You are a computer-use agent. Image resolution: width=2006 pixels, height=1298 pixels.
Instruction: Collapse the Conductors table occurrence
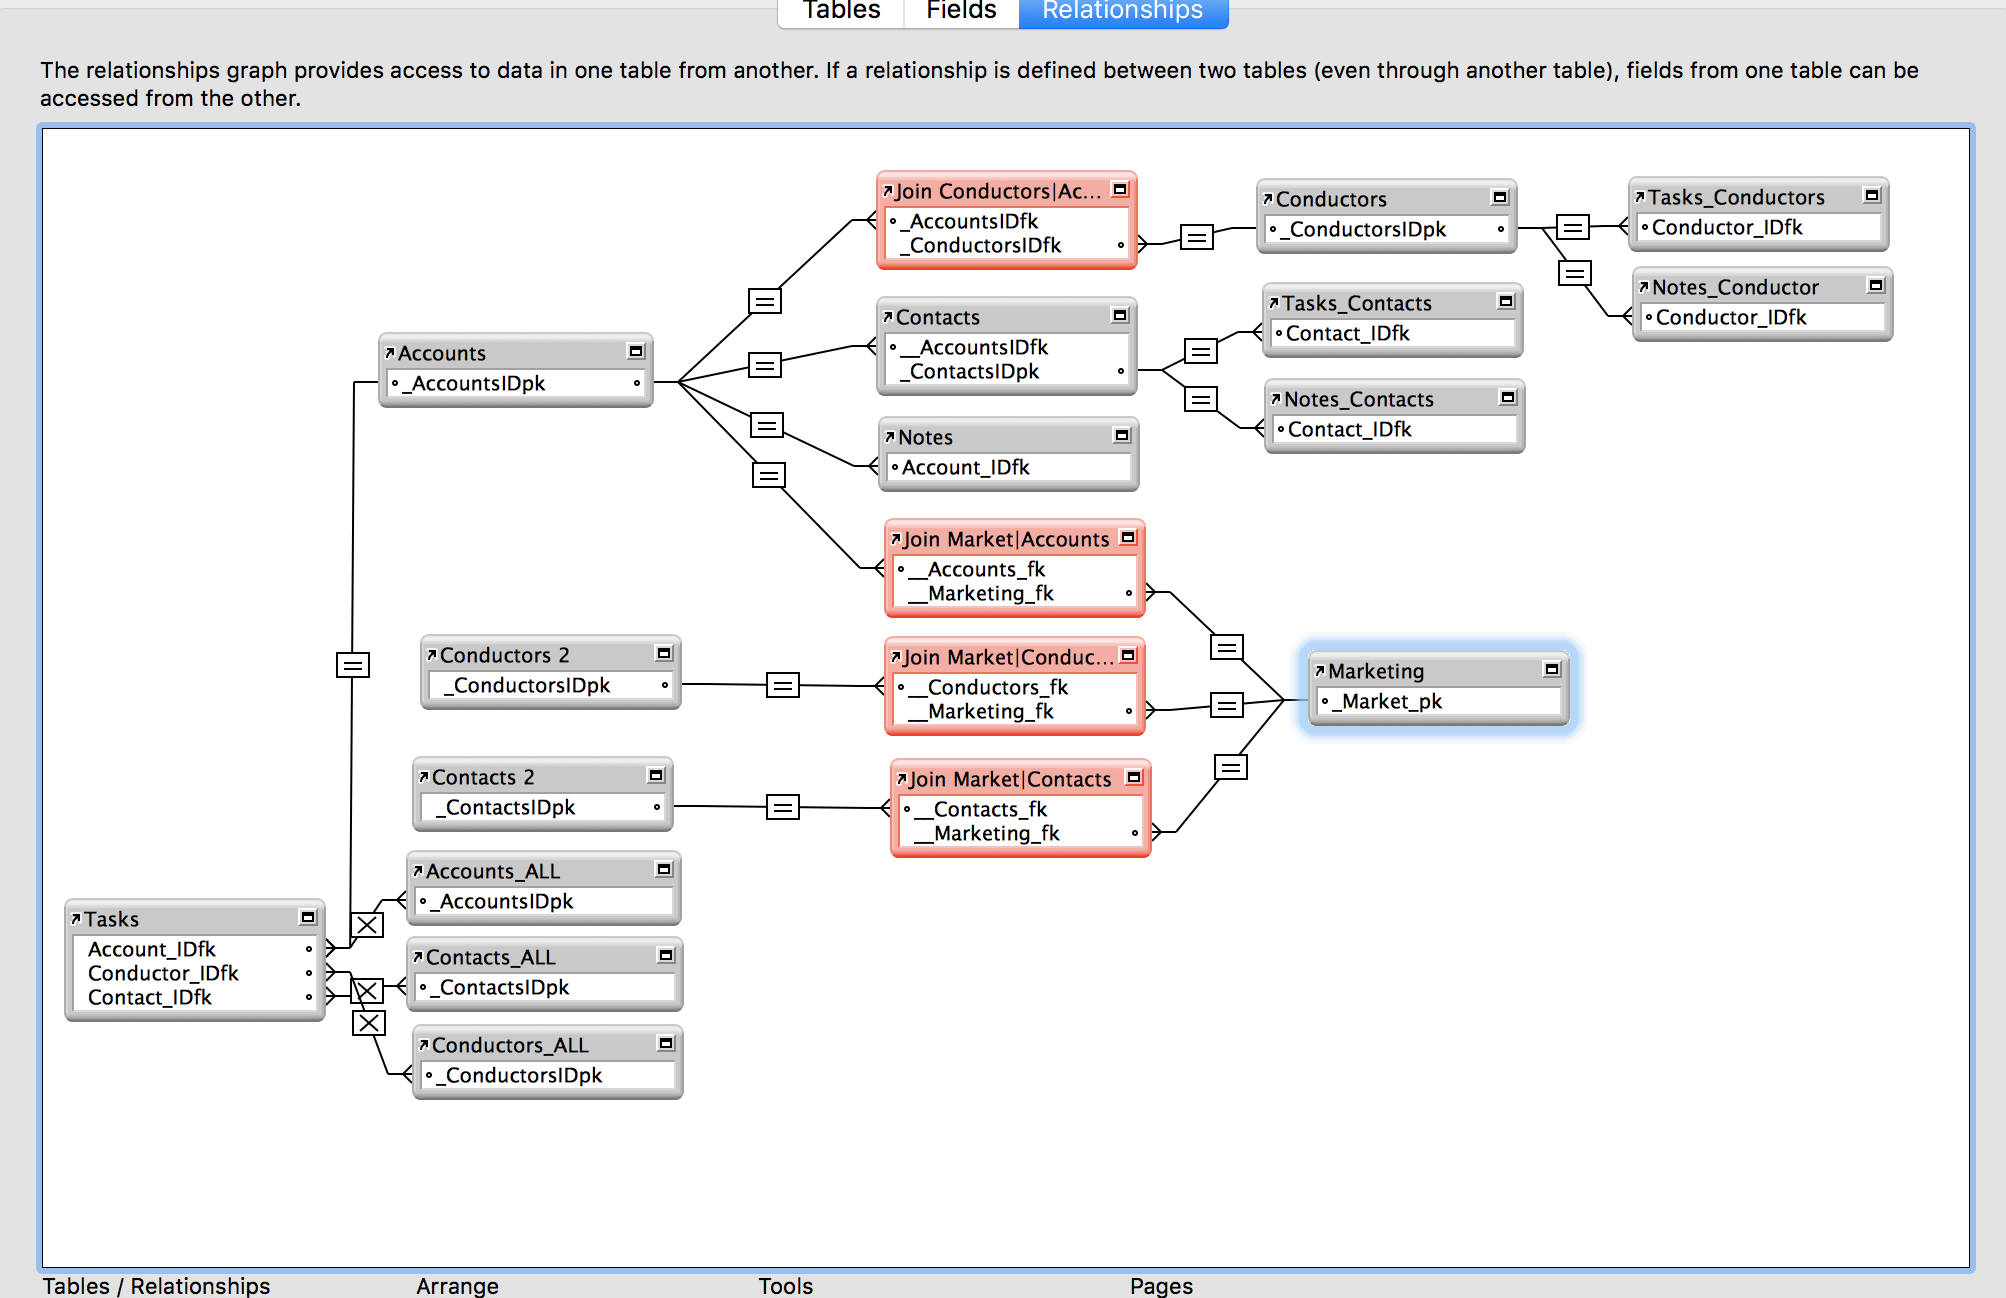tap(1500, 197)
